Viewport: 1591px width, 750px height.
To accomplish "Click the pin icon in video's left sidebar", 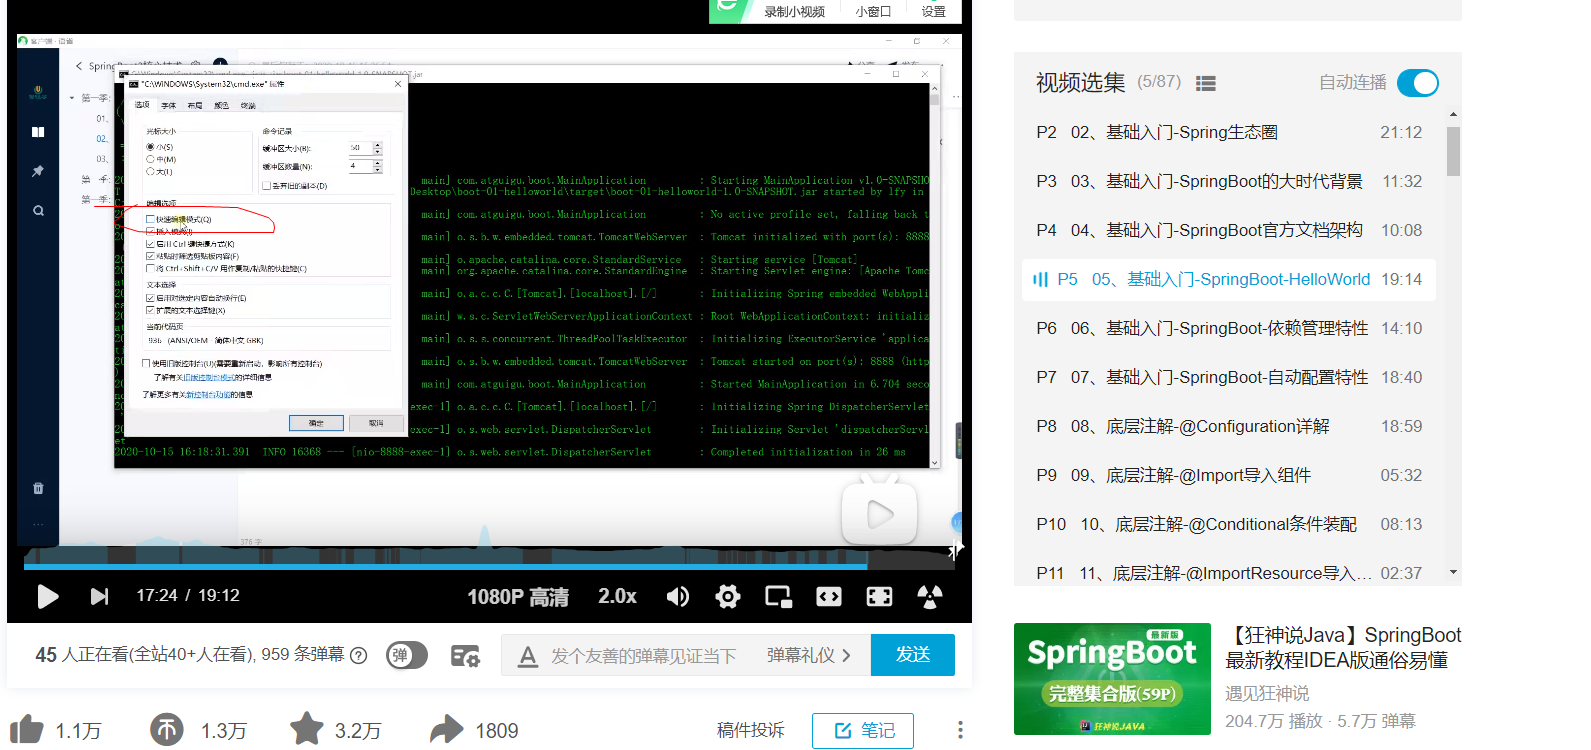I will [x=38, y=171].
